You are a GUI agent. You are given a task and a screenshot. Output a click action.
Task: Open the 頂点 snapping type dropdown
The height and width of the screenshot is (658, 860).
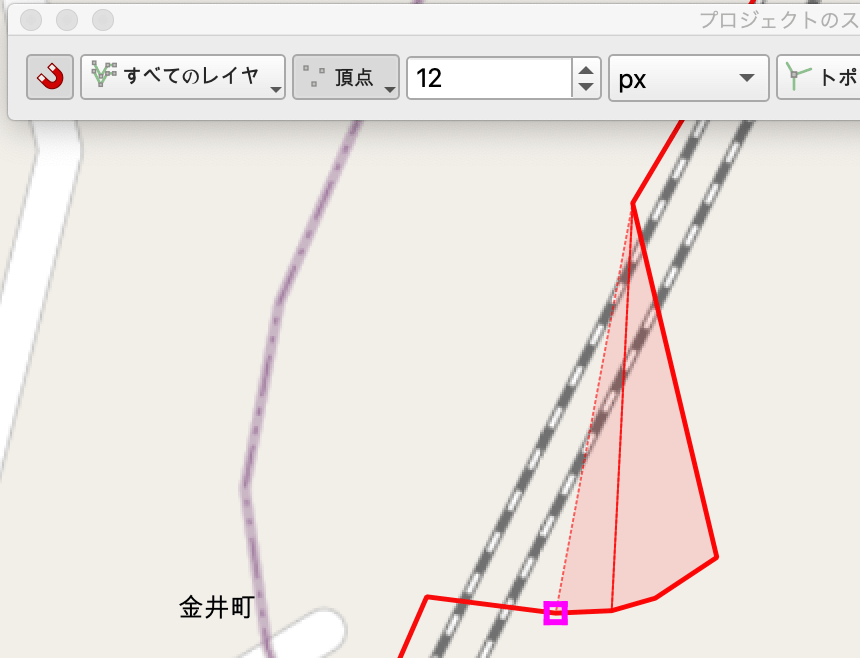pyautogui.click(x=346, y=77)
